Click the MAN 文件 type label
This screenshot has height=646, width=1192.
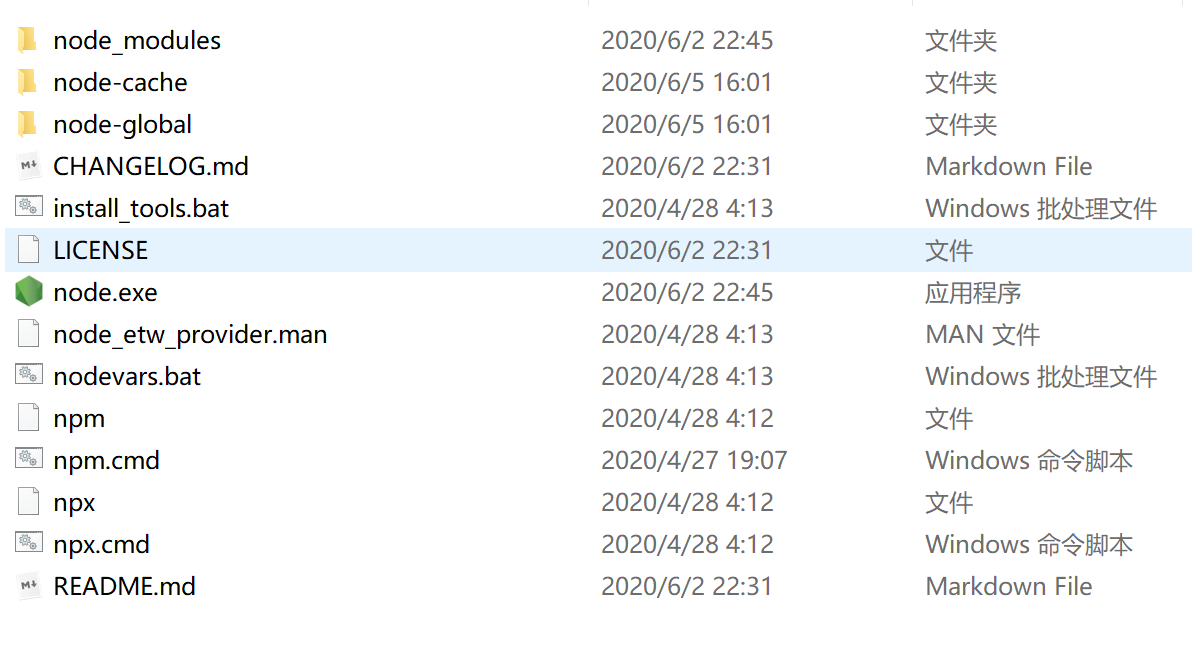982,334
